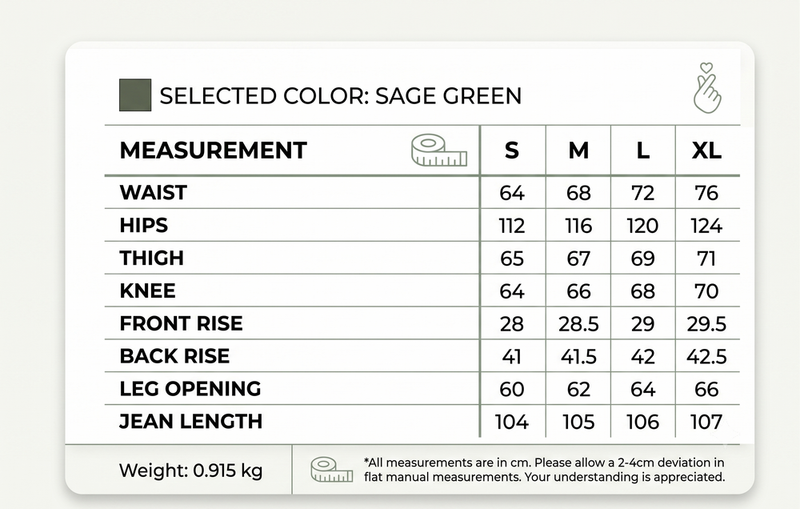The image size is (800, 509).
Task: Click the Weight: 0.915 kg text
Action: (x=191, y=470)
